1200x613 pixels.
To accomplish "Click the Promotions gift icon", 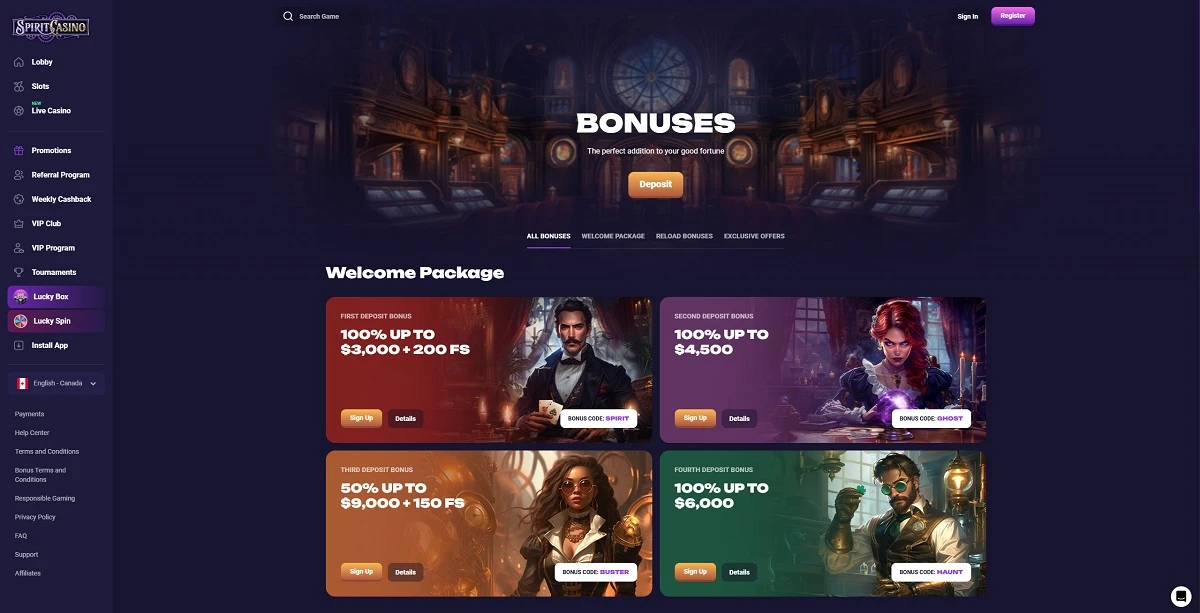I will [19, 150].
